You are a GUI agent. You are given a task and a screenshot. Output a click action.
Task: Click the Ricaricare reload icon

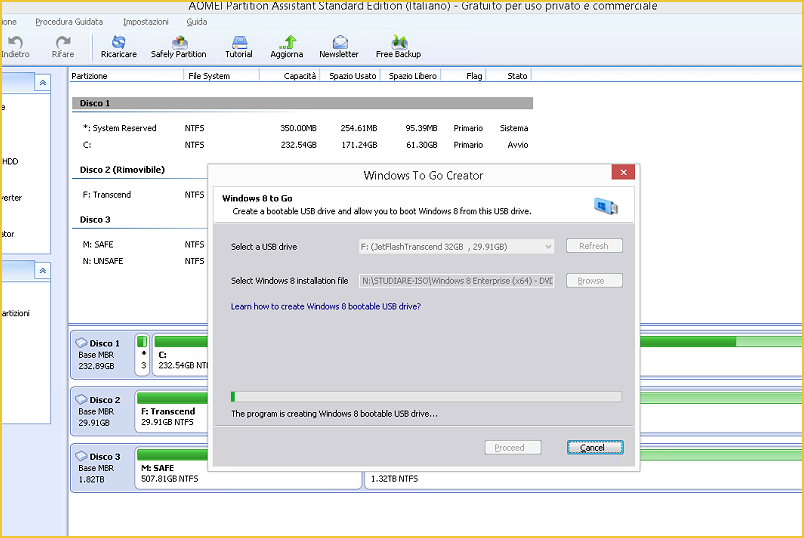(x=118, y=42)
